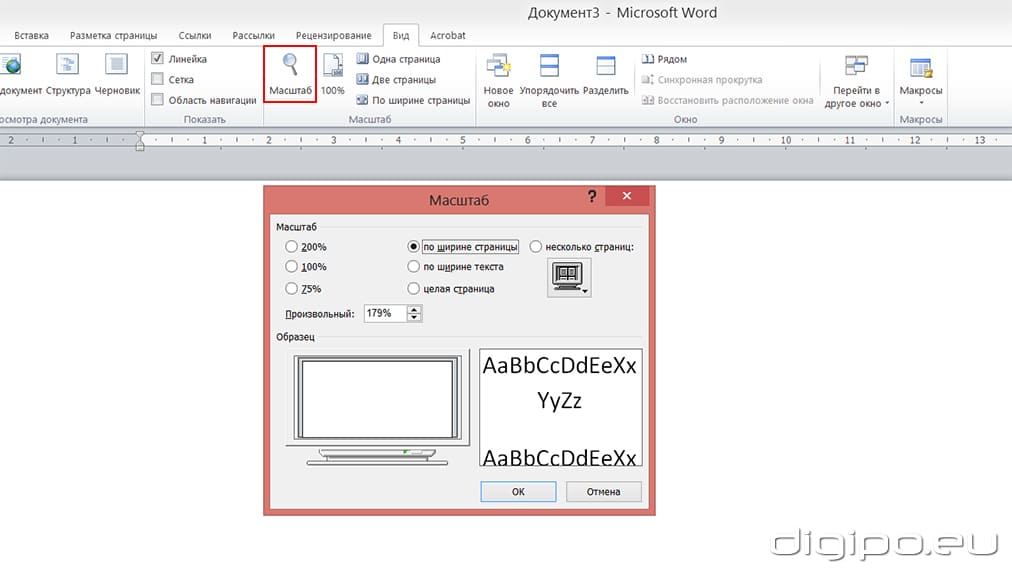Click inside the Произвольный percentage field
Viewport: 1012px width, 577px height.
[x=385, y=314]
